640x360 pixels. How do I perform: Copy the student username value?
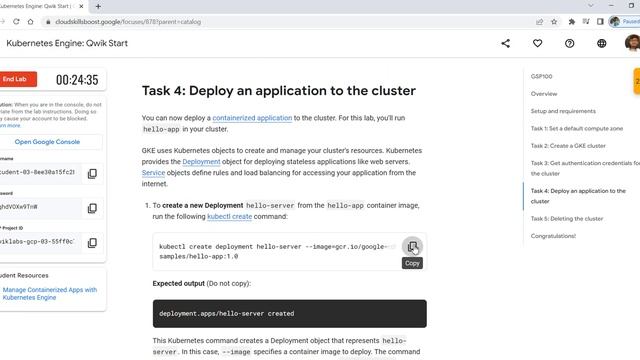click(x=92, y=173)
